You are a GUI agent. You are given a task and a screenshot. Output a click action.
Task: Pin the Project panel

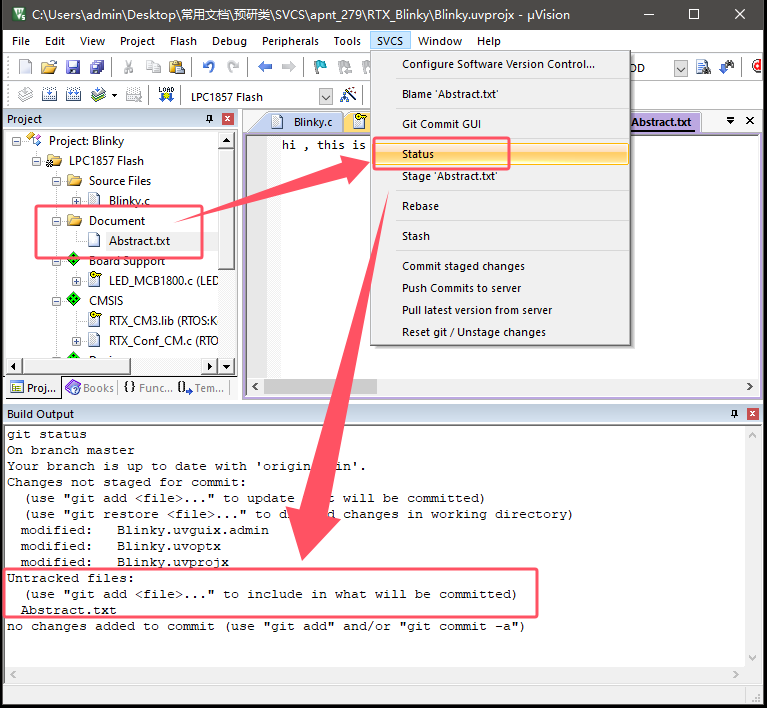(209, 119)
